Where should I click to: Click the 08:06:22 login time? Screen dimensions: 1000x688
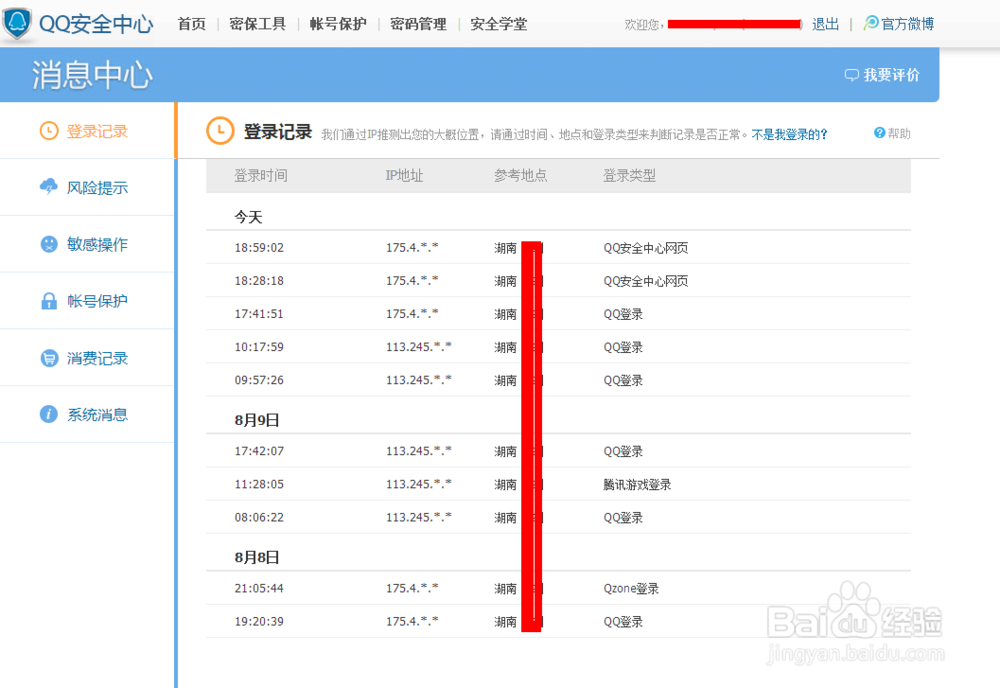click(259, 517)
